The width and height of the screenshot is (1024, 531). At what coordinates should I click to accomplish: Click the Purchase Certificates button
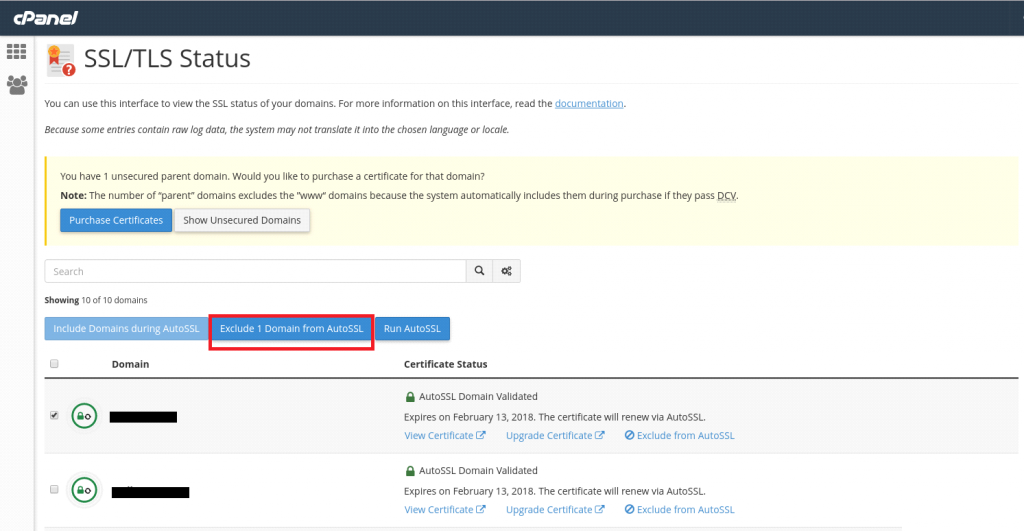click(116, 220)
